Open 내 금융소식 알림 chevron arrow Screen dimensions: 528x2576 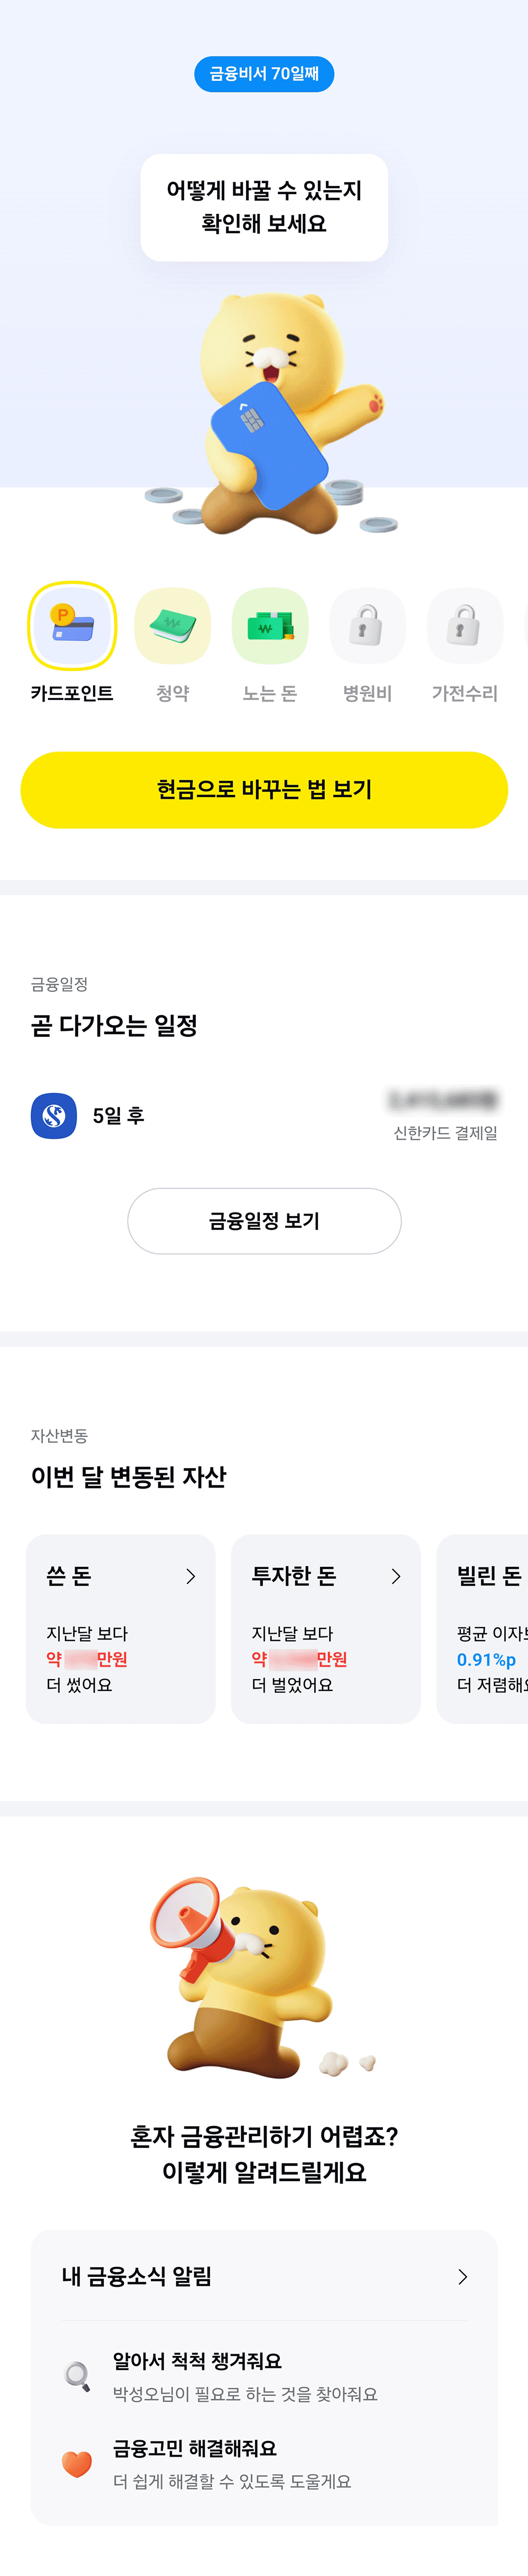462,2277
